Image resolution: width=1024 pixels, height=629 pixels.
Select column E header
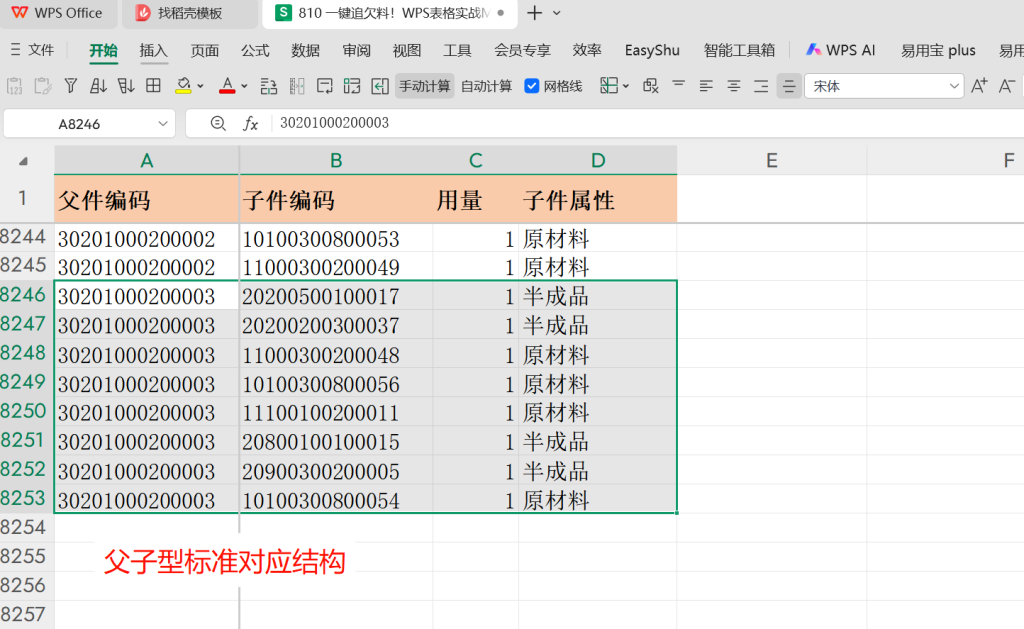[771, 161]
